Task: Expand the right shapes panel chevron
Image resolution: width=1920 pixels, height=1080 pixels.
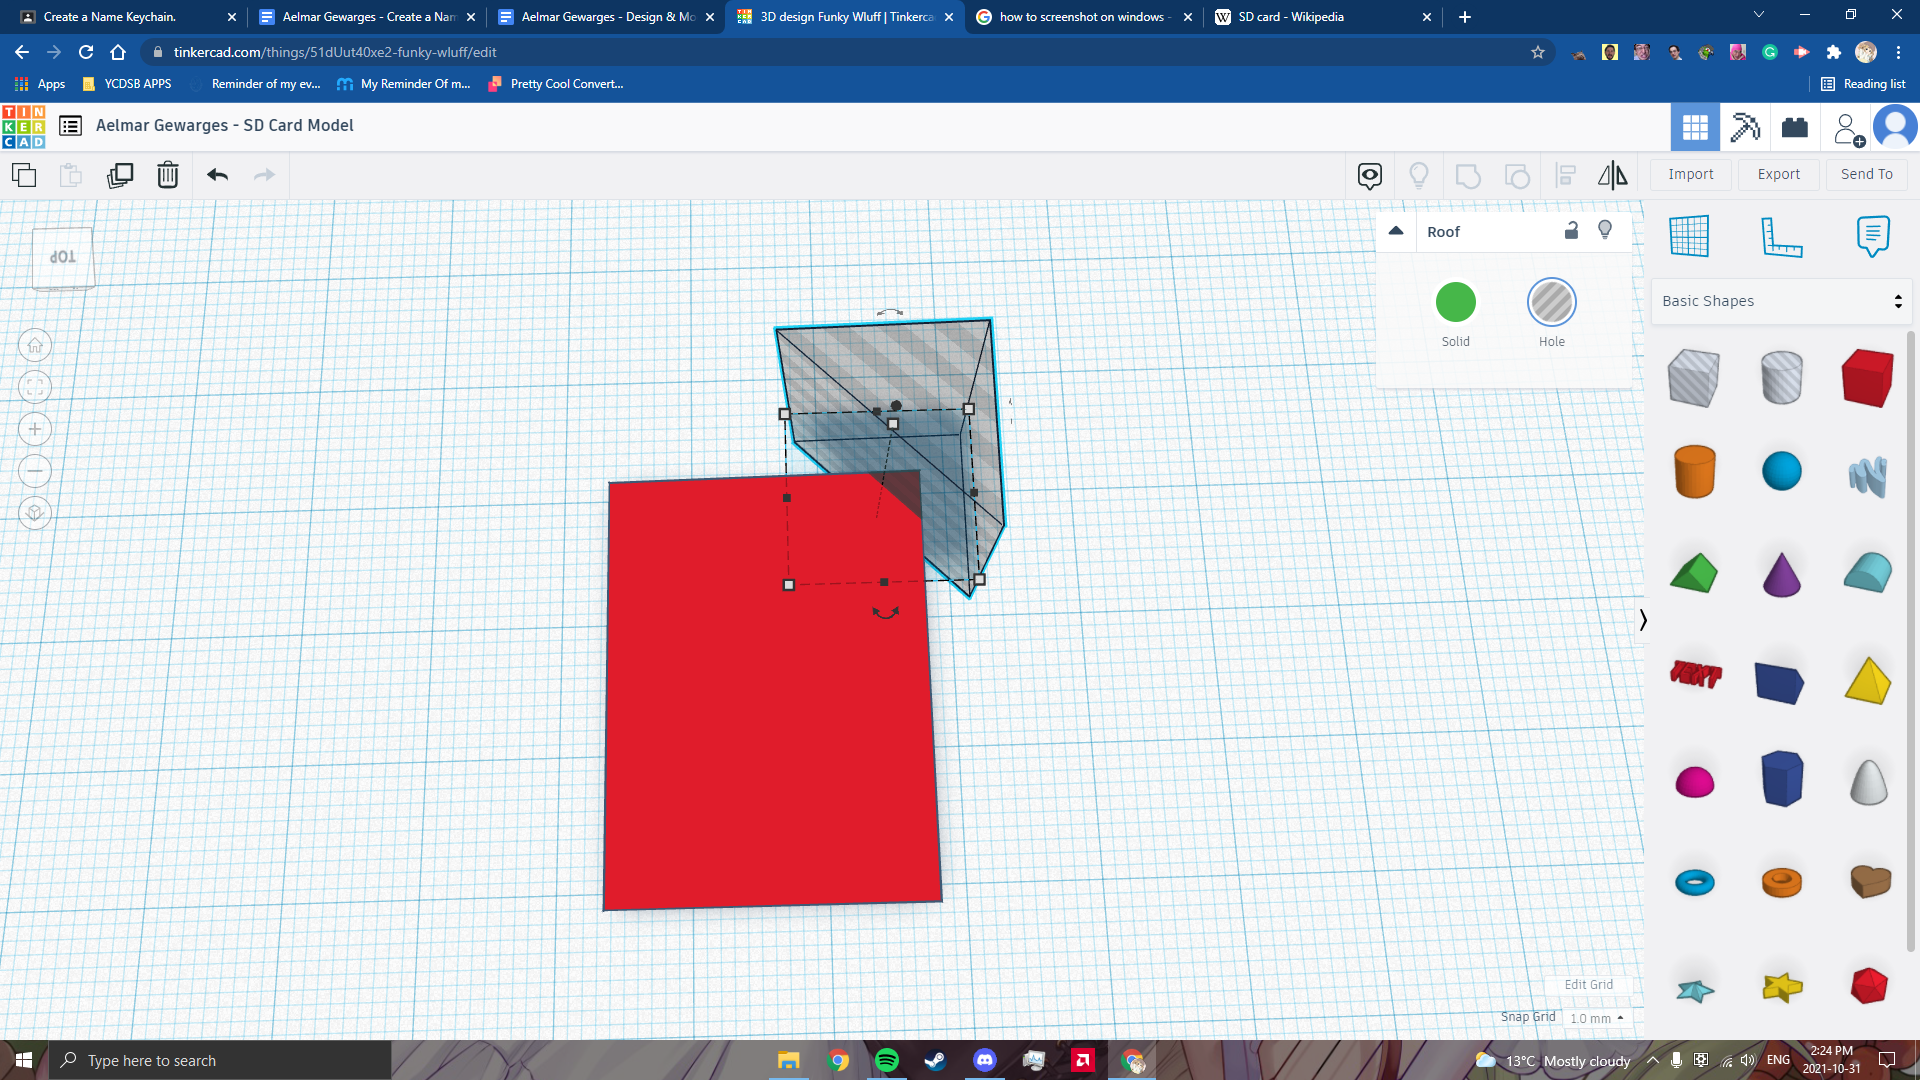Action: [x=1641, y=620]
